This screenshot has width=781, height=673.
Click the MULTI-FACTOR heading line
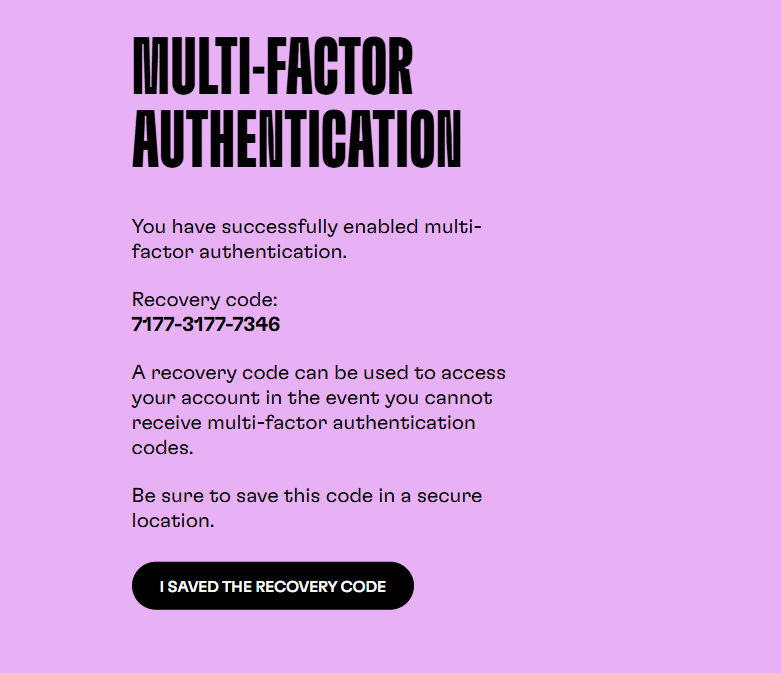[x=272, y=66]
